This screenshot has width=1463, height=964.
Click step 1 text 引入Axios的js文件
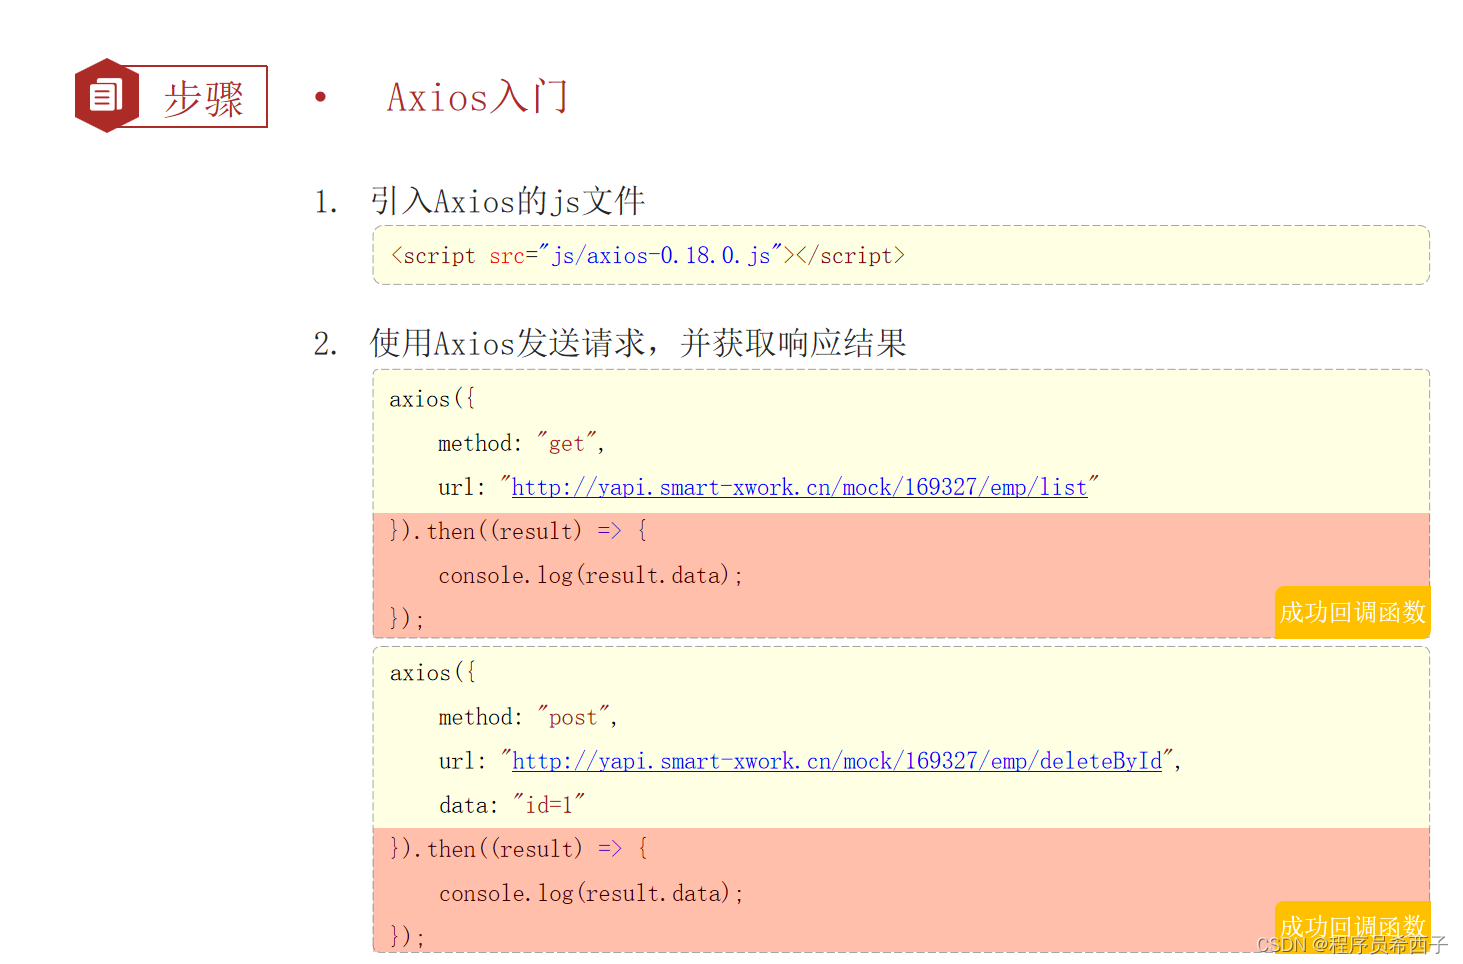tap(508, 201)
